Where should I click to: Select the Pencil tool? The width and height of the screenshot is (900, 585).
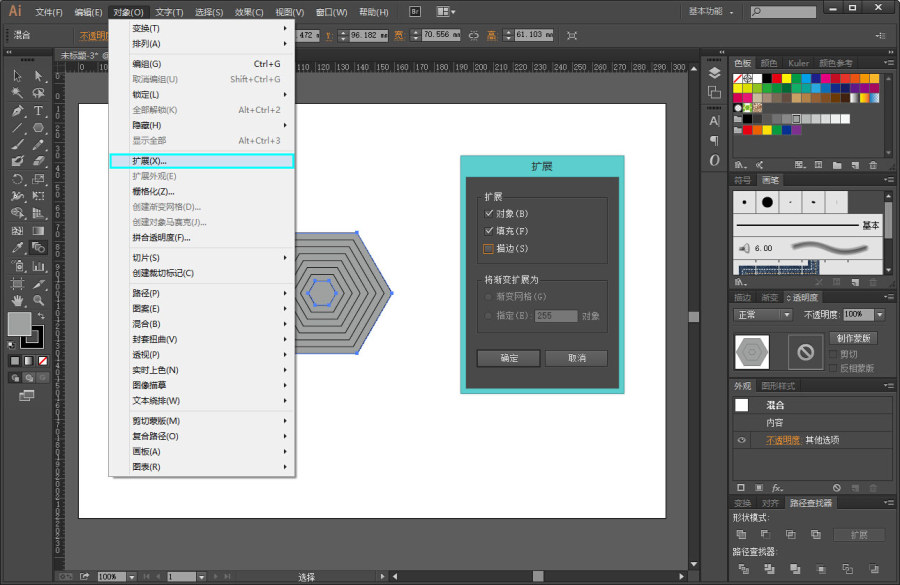click(x=38, y=145)
